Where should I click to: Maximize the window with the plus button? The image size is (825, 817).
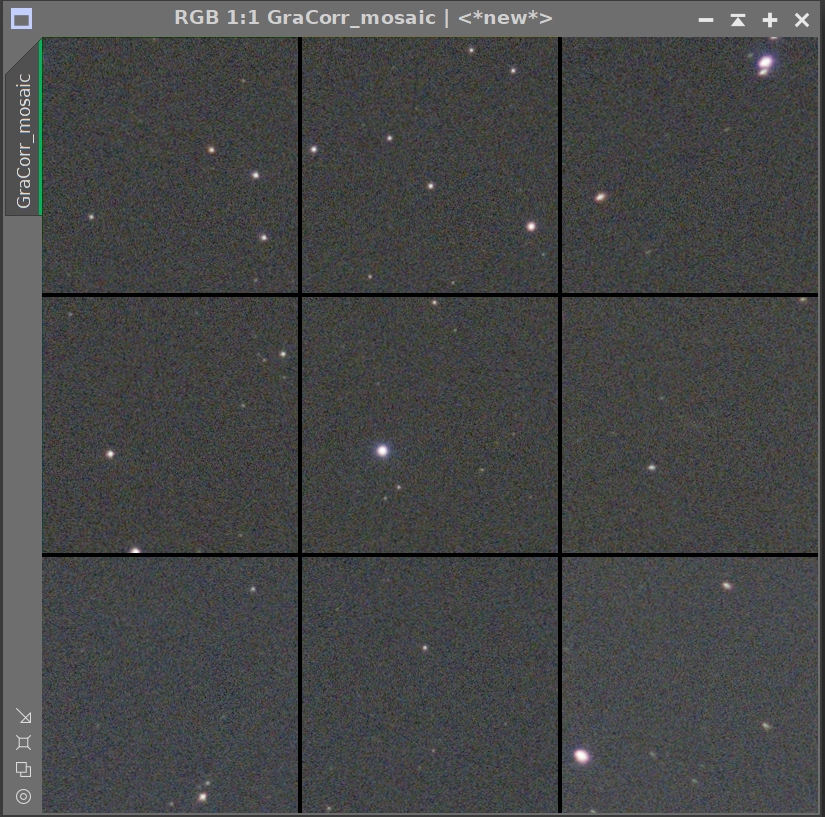770,20
